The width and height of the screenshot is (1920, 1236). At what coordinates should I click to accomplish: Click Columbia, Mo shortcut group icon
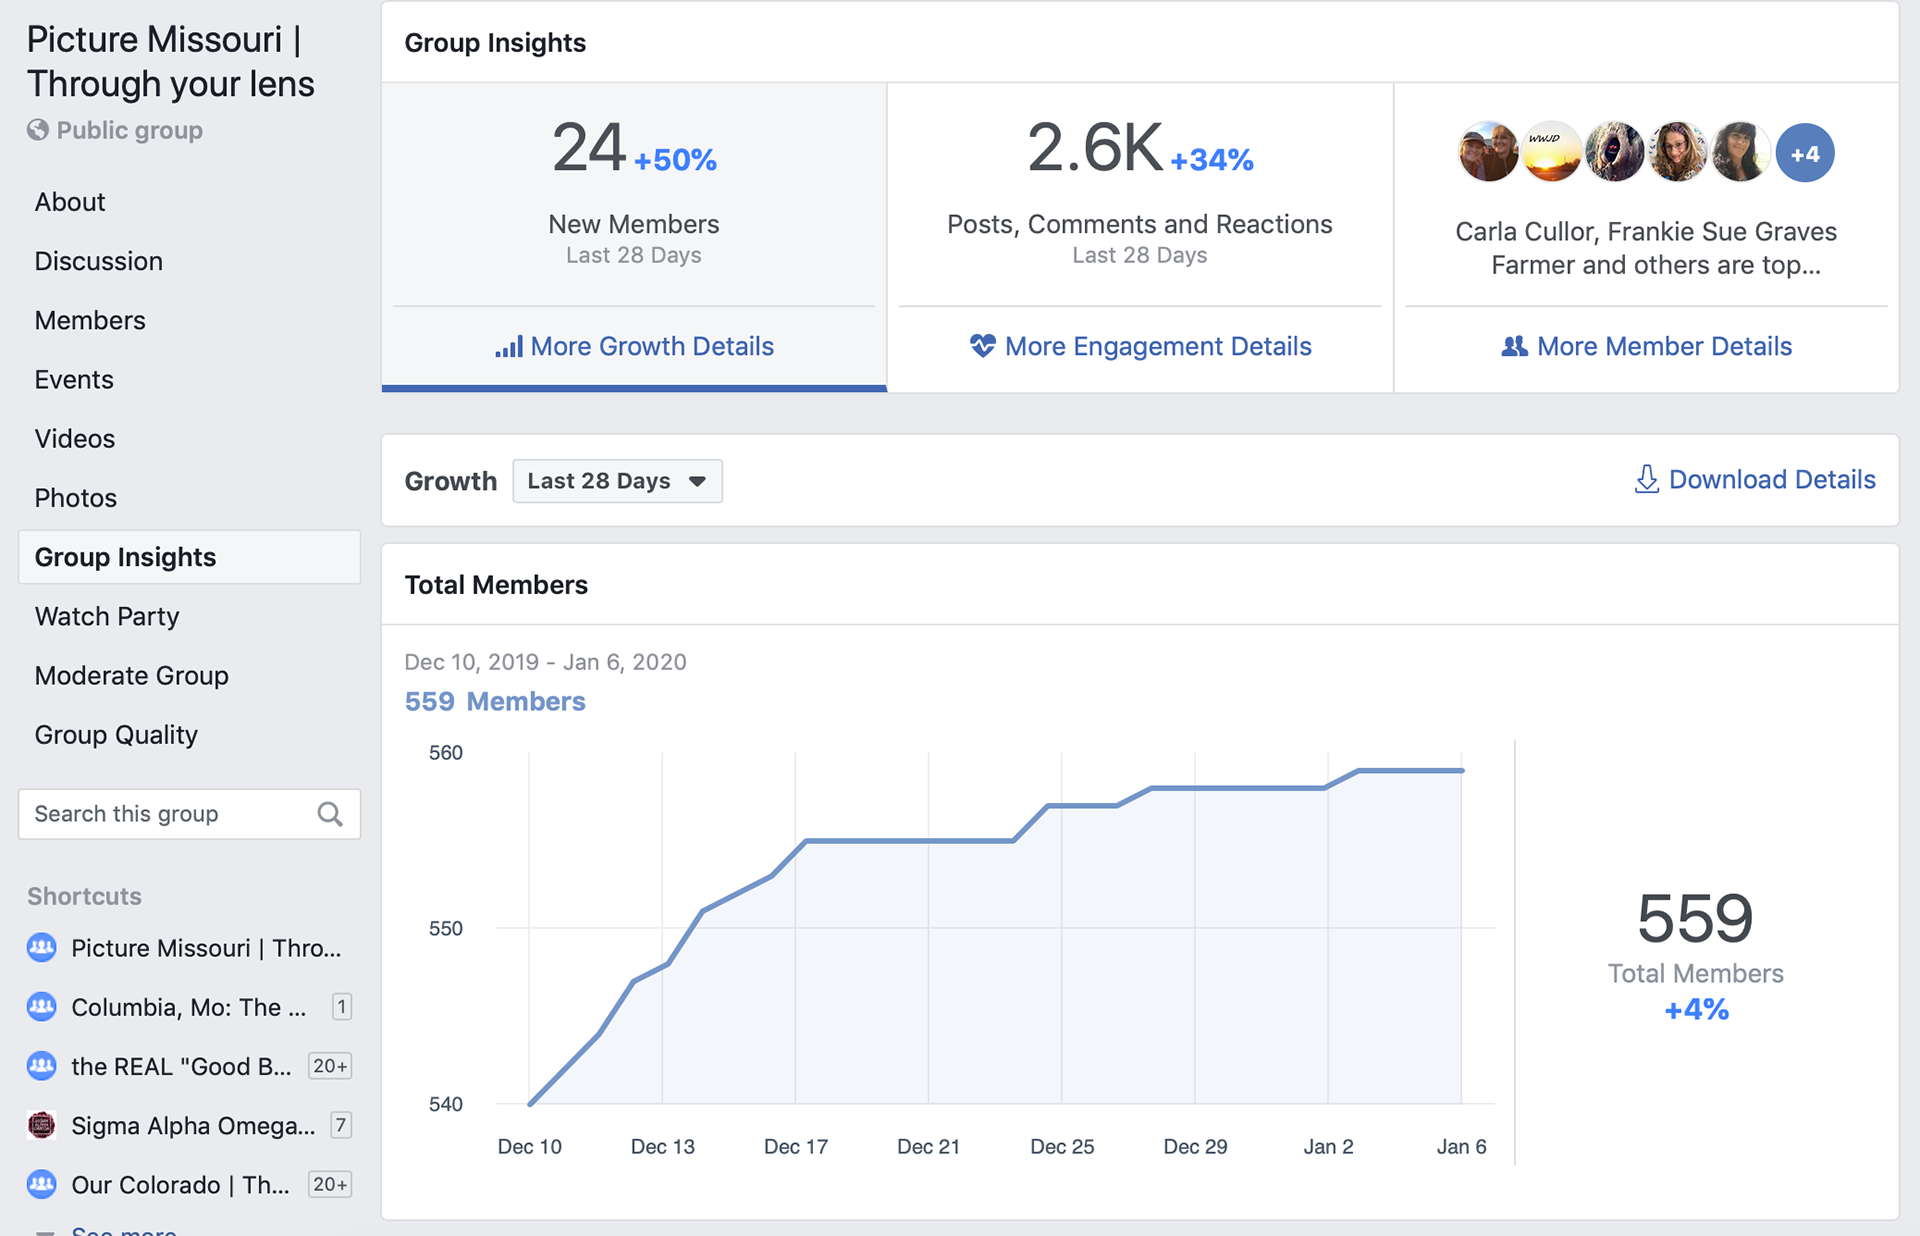[42, 1006]
